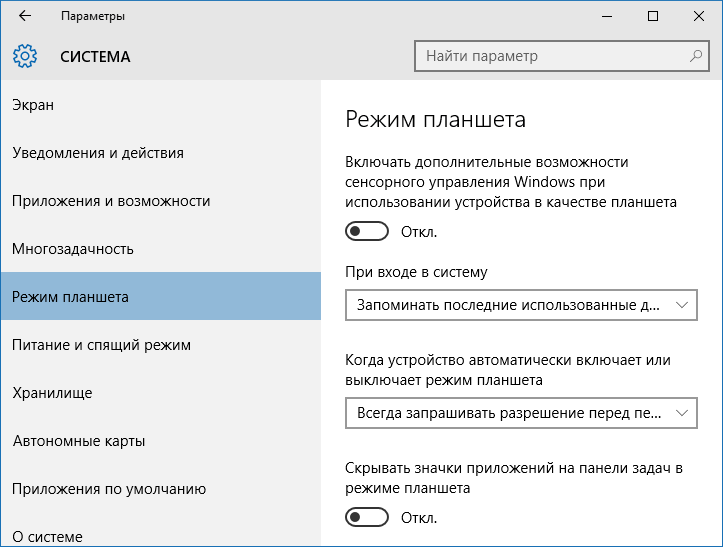The height and width of the screenshot is (547, 723).
Task: Close the Settings window
Action: pos(699,16)
